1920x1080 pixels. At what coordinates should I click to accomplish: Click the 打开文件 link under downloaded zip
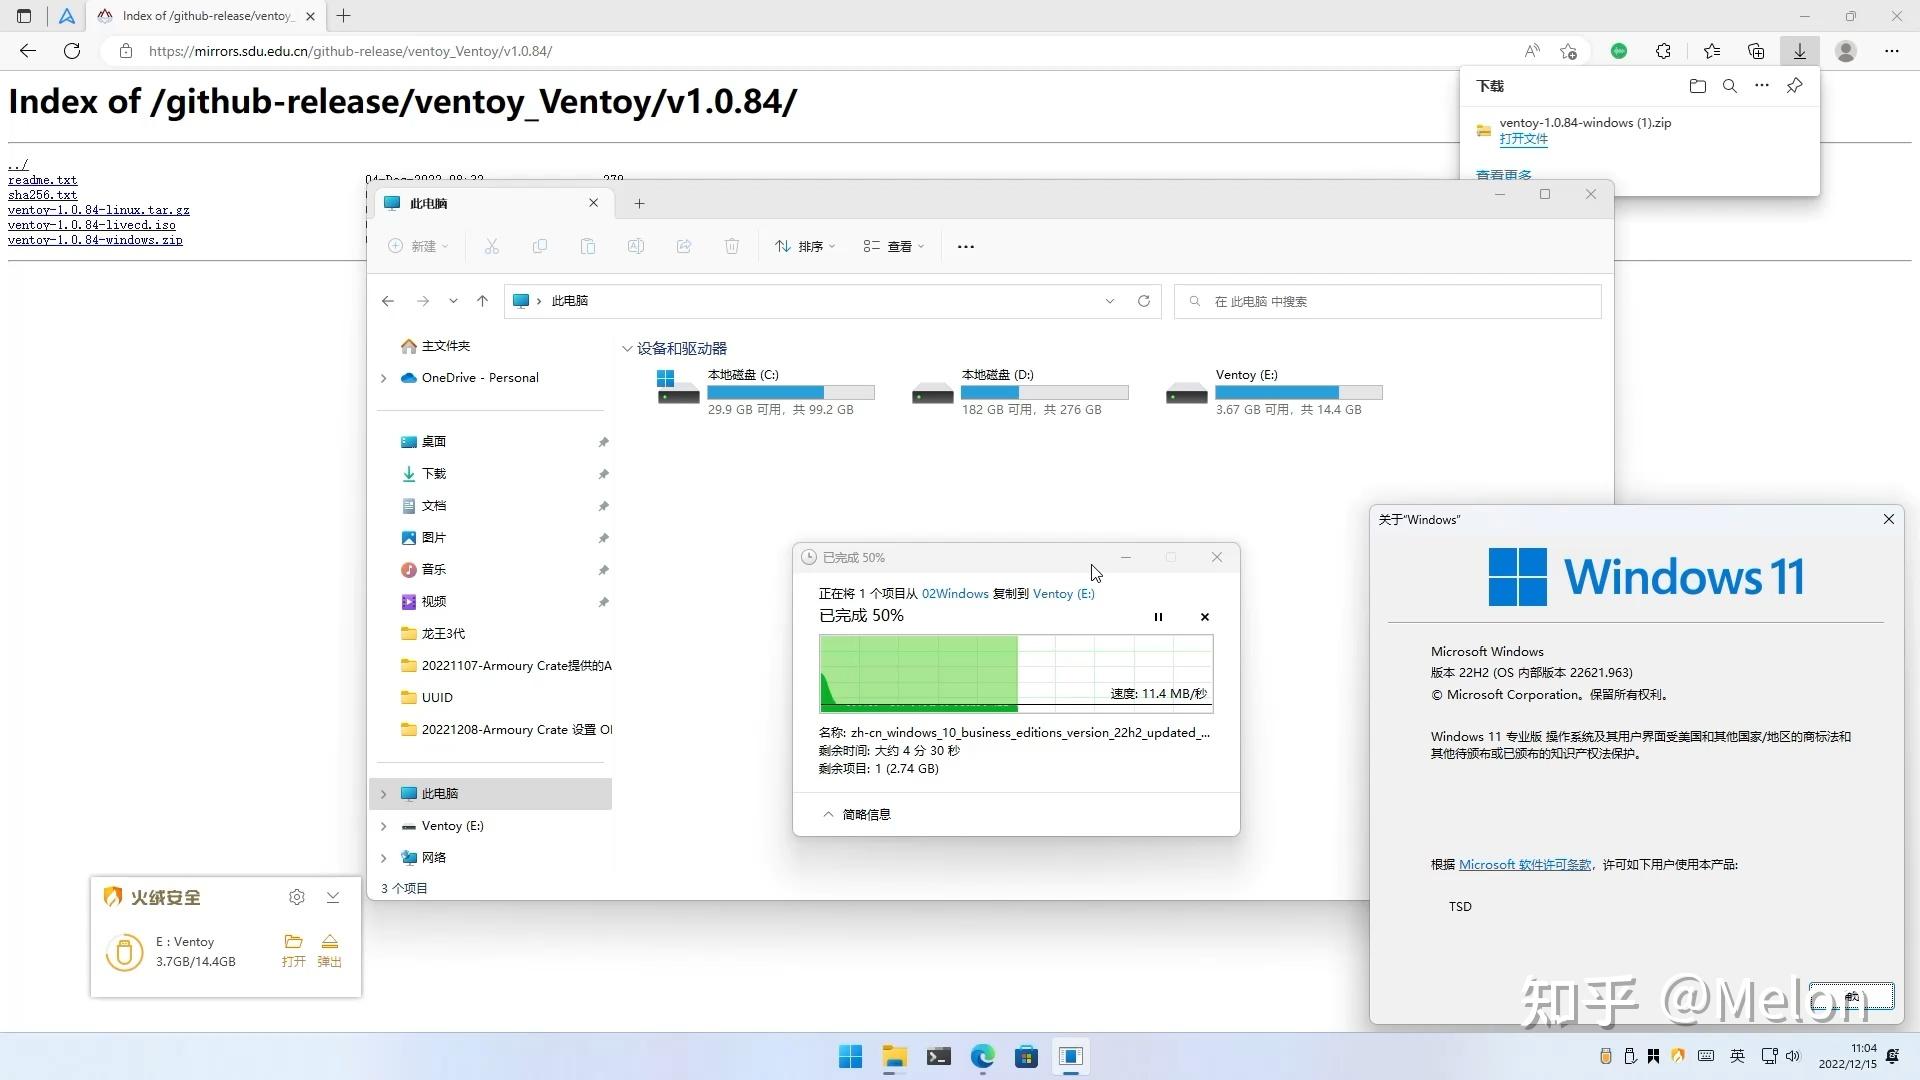1523,139
